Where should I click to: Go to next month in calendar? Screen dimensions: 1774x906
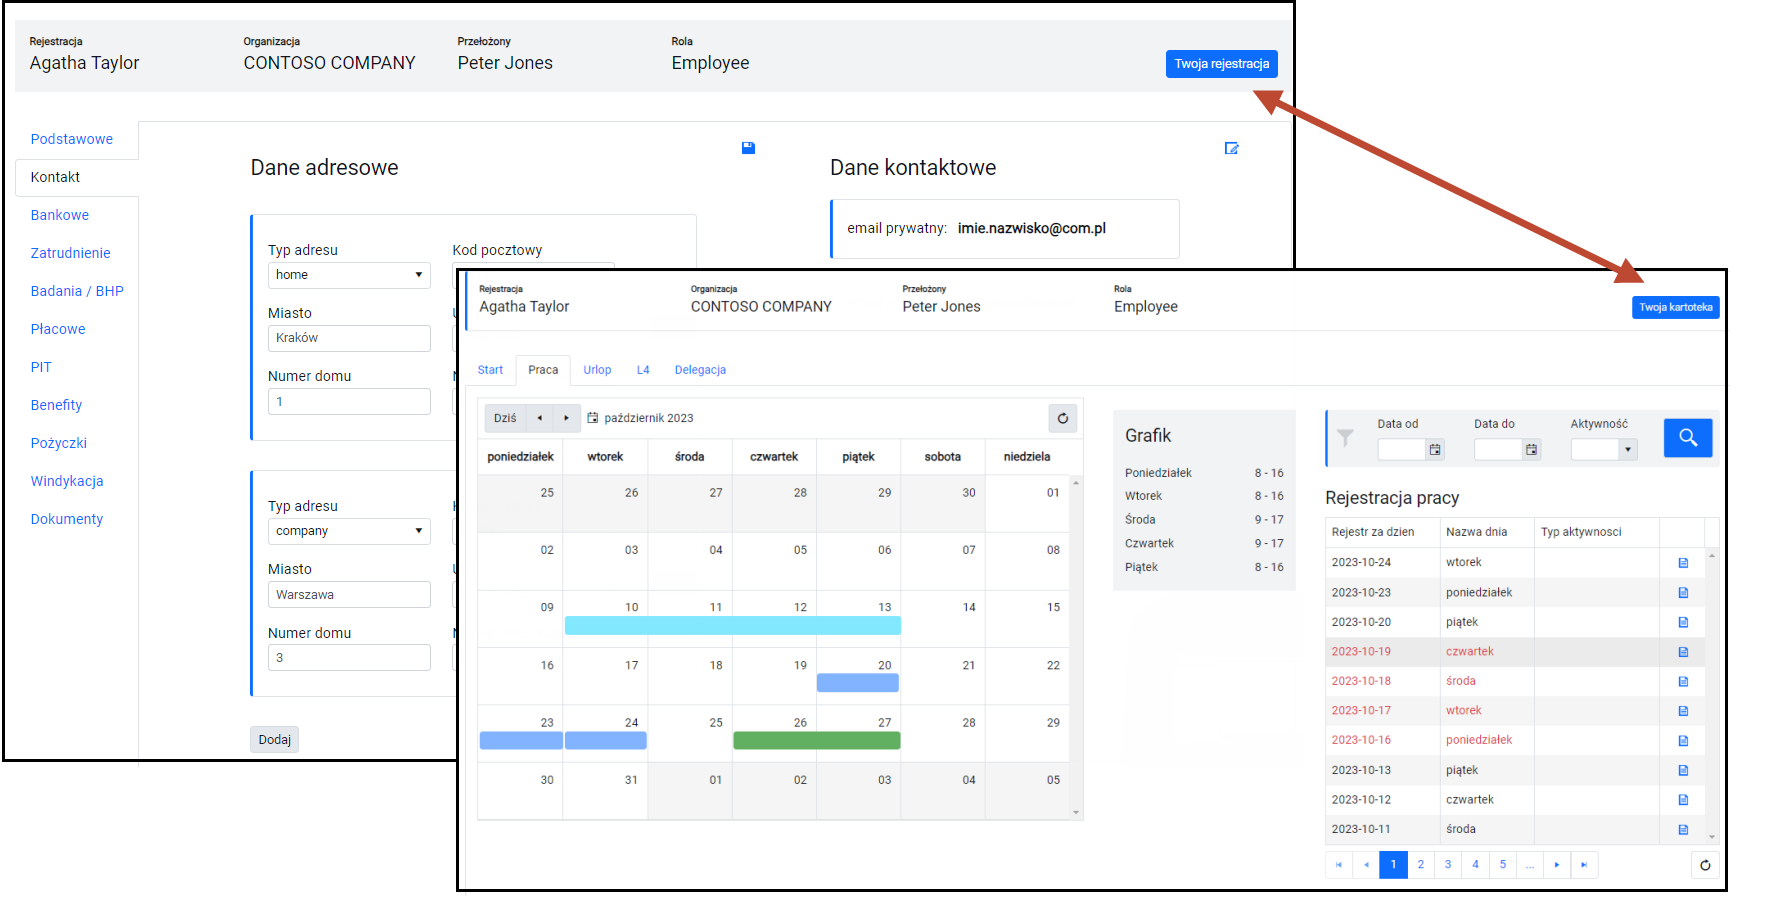[566, 418]
